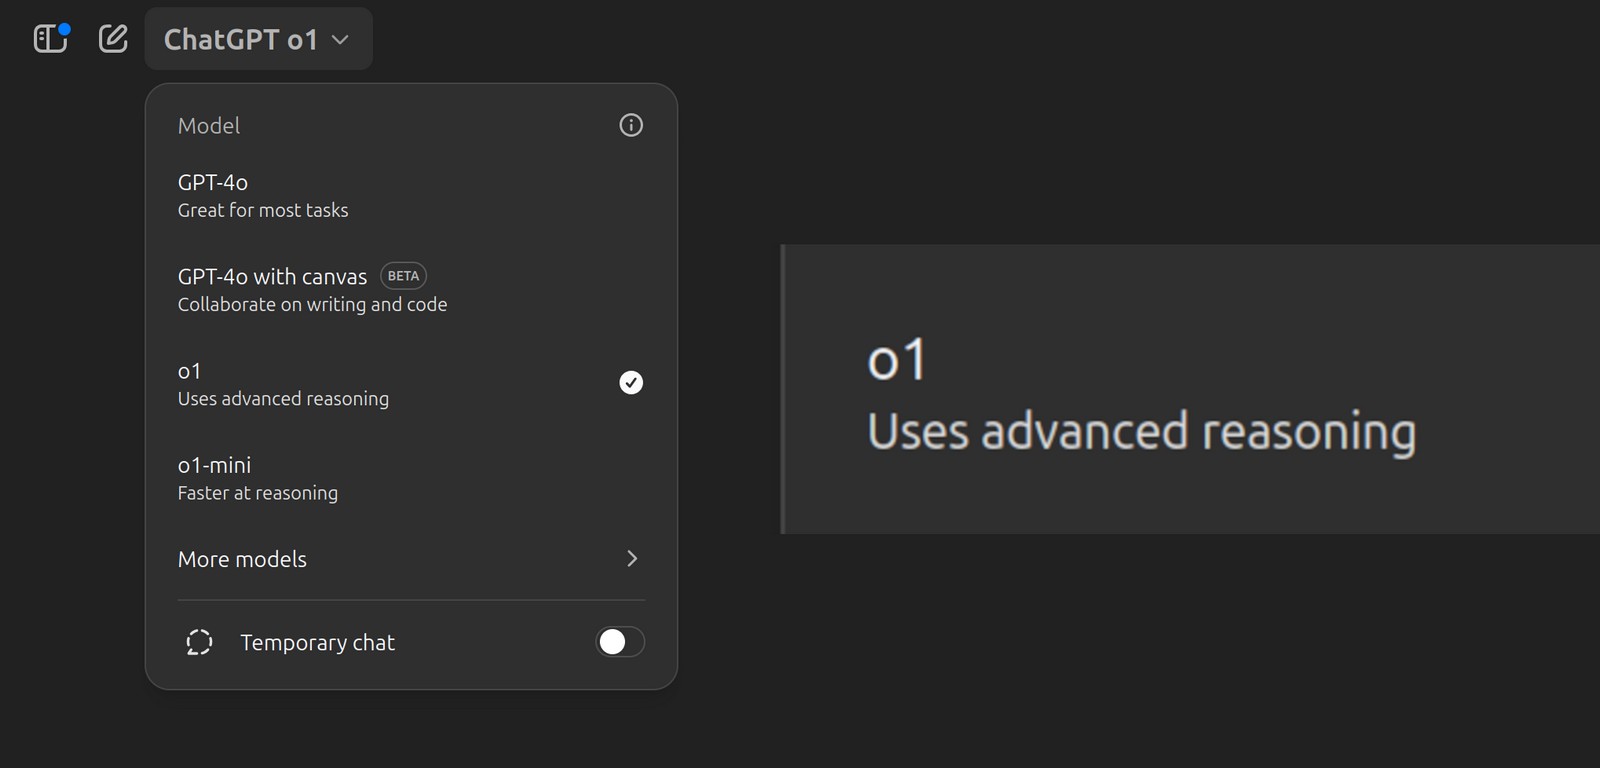1600x768 pixels.
Task: Click the checkmark icon beside o1
Action: [631, 382]
